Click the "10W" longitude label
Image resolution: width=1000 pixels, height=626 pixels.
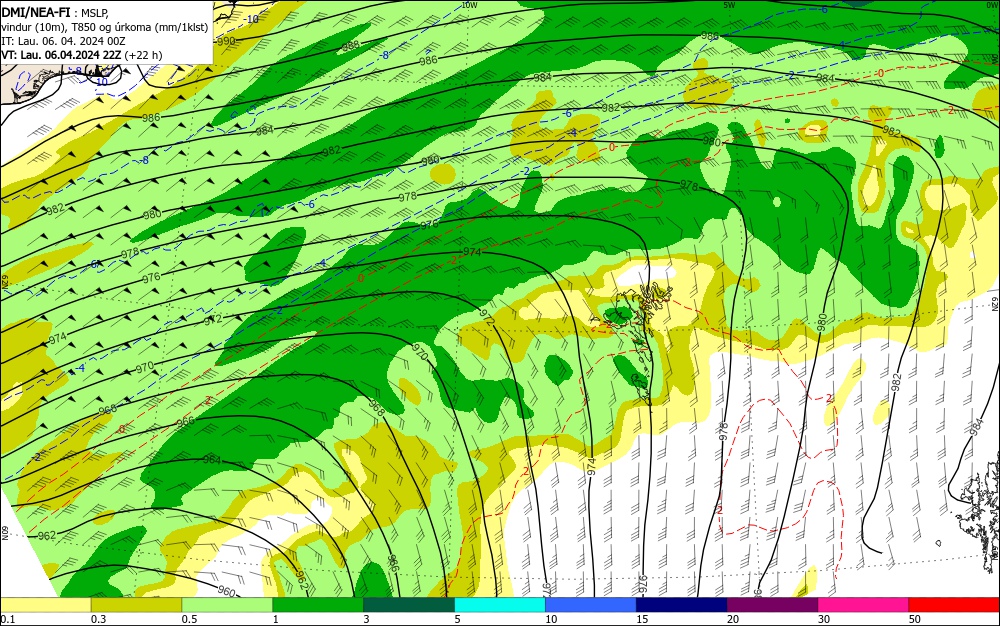[x=469, y=5]
